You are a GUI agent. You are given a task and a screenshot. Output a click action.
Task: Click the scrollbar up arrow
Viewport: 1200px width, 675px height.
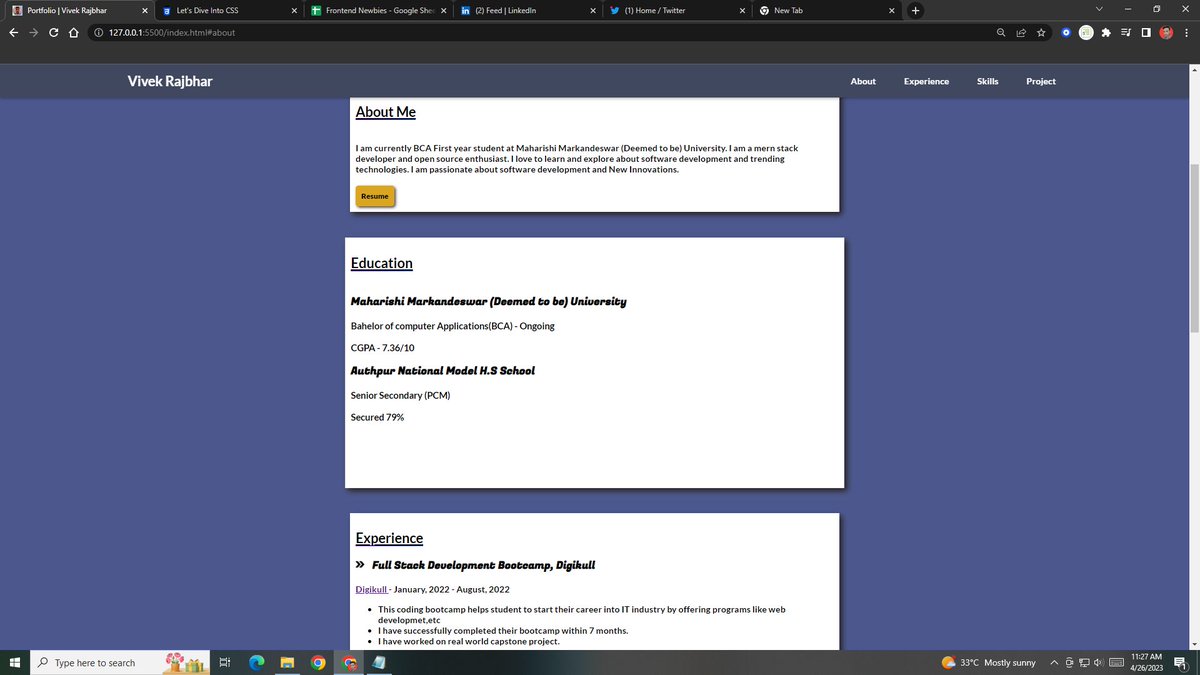click(1192, 69)
